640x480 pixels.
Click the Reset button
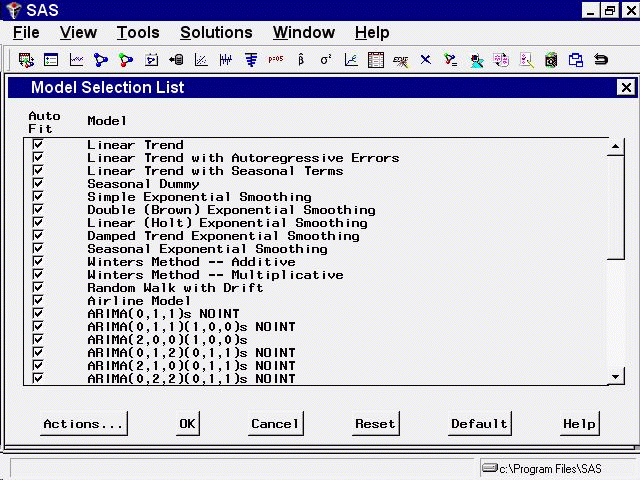point(376,424)
